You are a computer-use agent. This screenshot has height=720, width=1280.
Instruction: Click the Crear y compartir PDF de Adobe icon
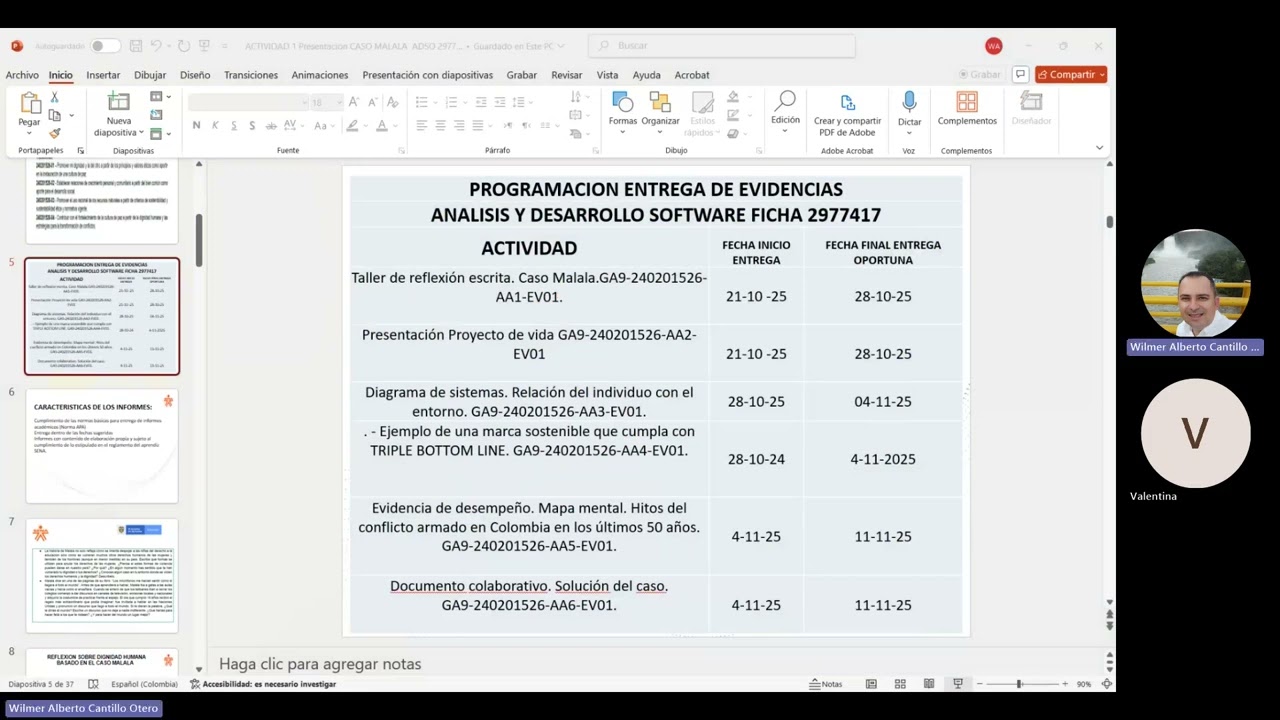847,102
